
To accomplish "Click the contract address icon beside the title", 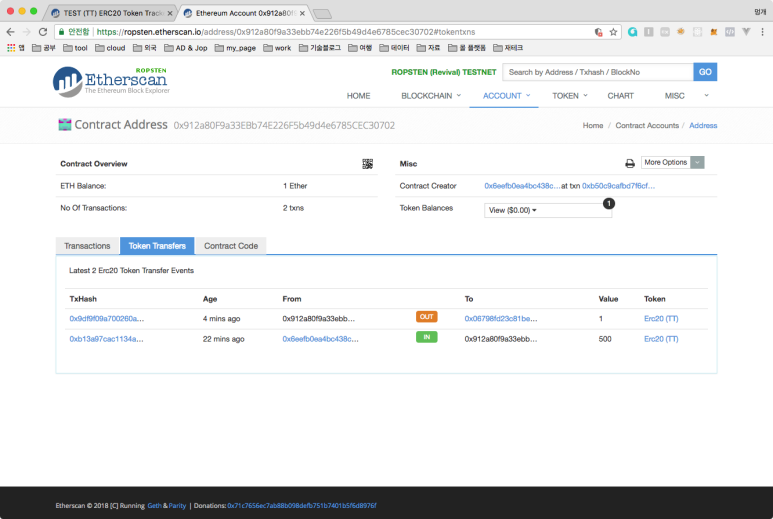I will click(65, 125).
